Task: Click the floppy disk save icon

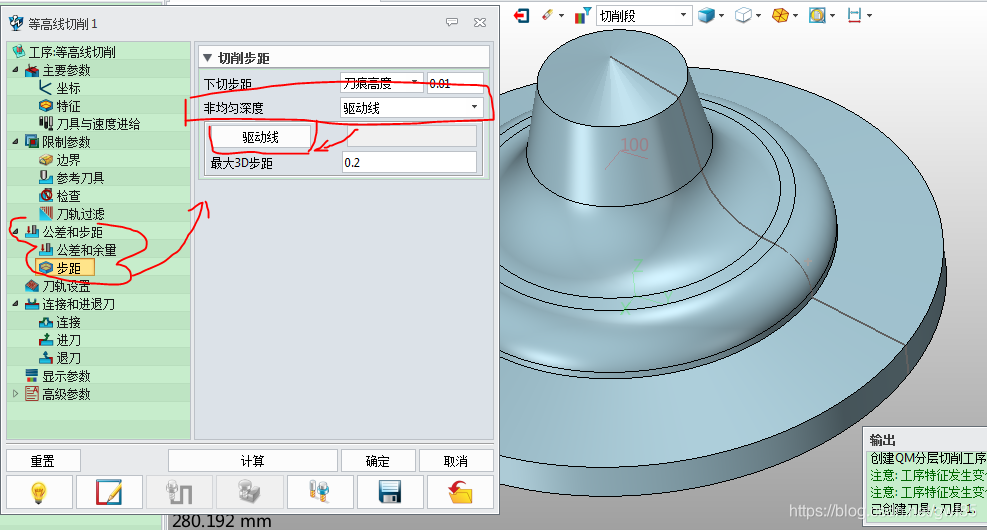Action: (x=389, y=492)
